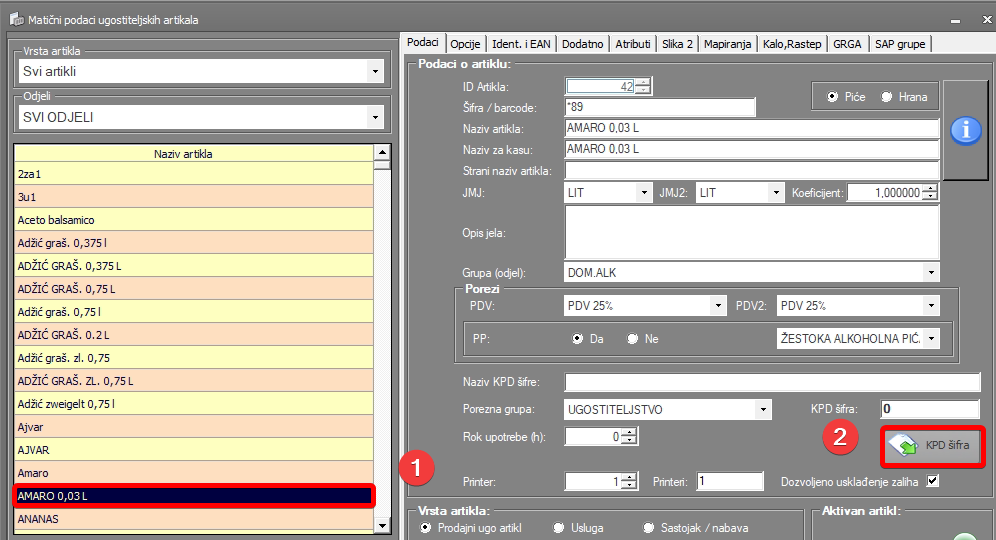This screenshot has height=540, width=996.
Task: Click the blue info icon button
Action: click(965, 130)
